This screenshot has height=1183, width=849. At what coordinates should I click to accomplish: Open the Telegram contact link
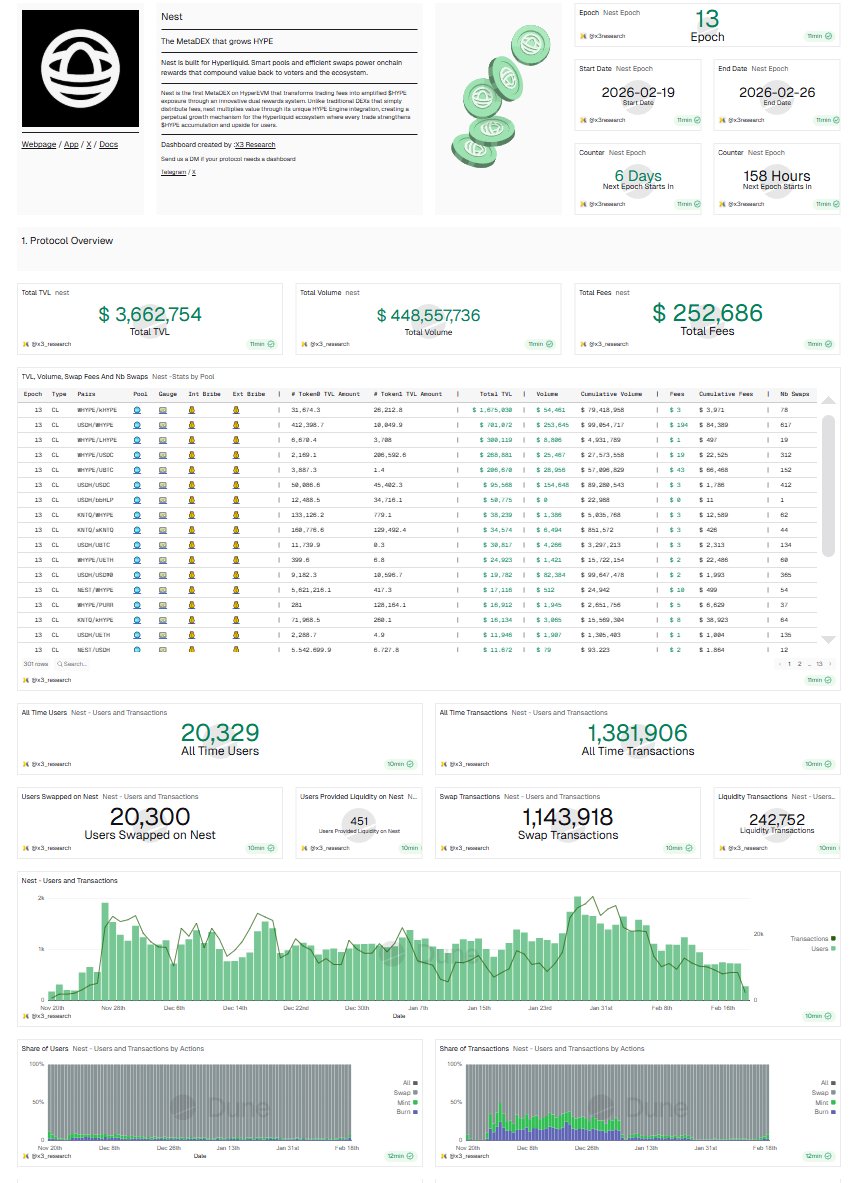[x=174, y=172]
